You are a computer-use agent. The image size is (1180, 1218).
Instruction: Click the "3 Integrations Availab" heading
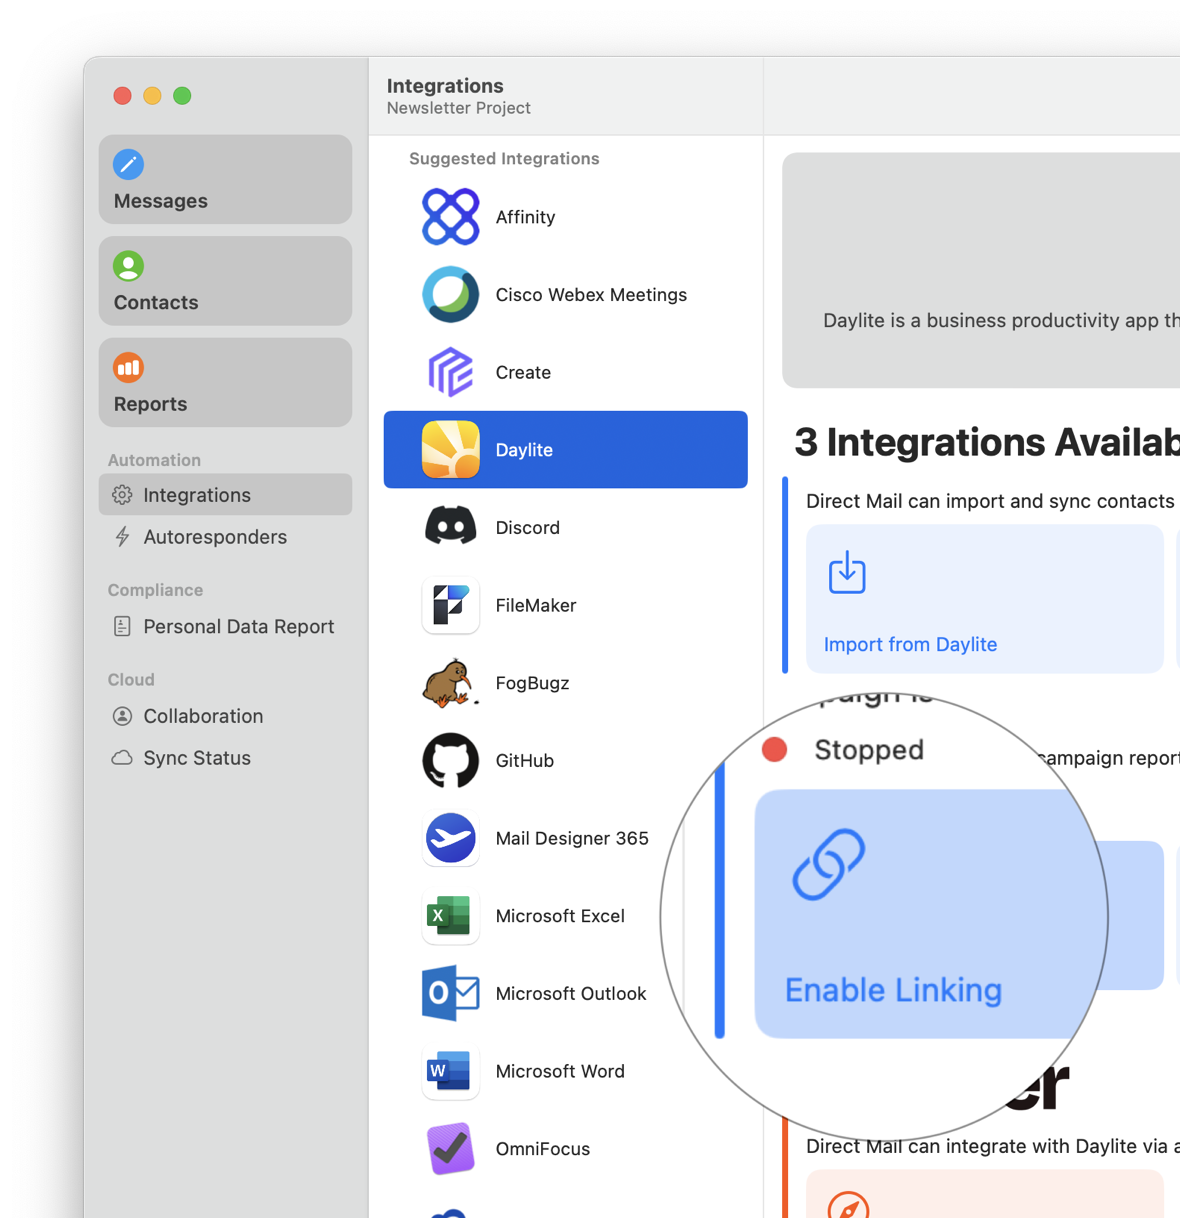point(987,442)
